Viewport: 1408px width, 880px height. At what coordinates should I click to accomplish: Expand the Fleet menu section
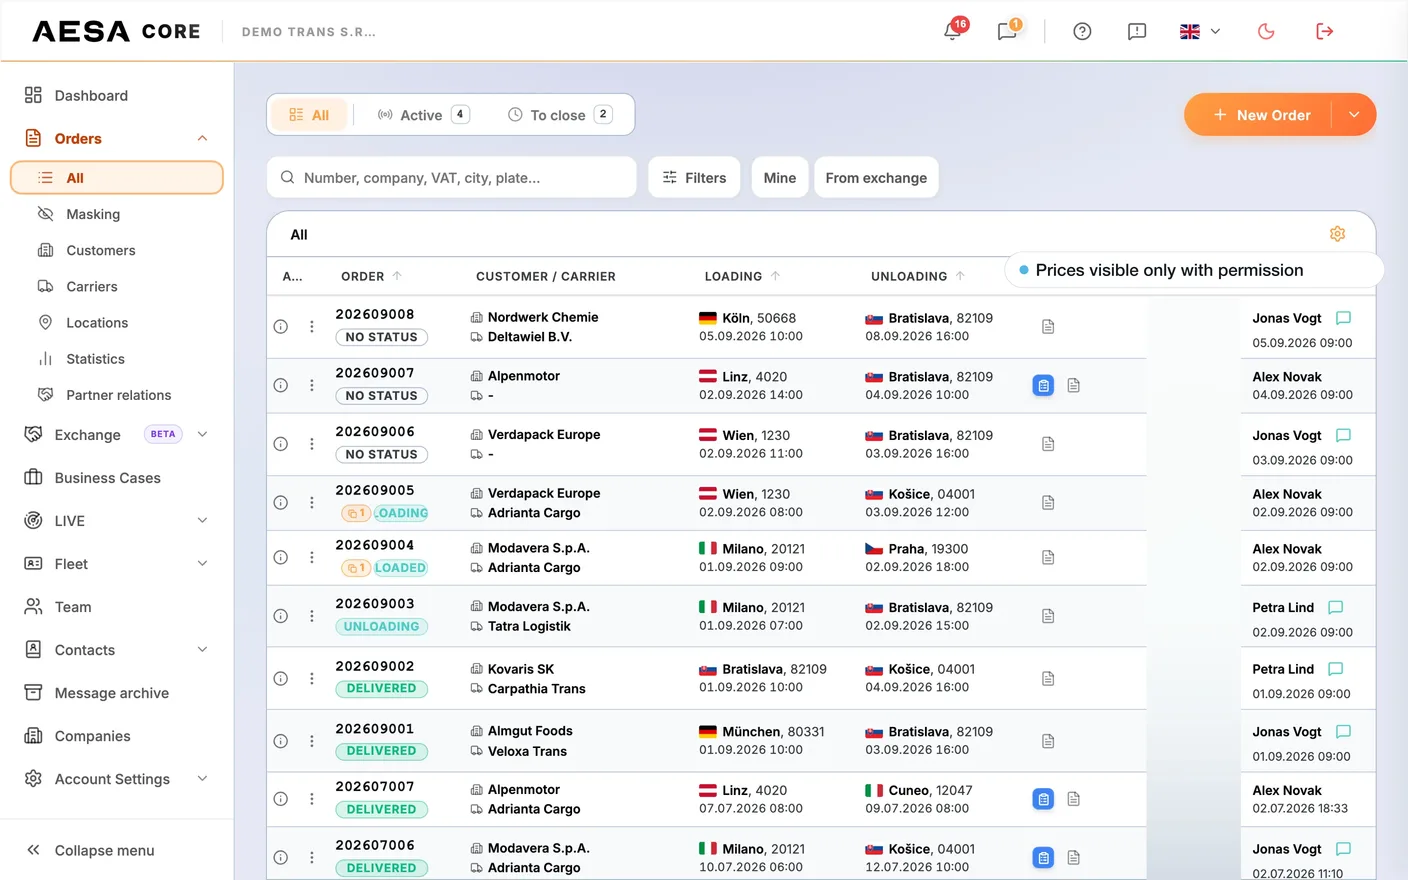[x=202, y=563]
